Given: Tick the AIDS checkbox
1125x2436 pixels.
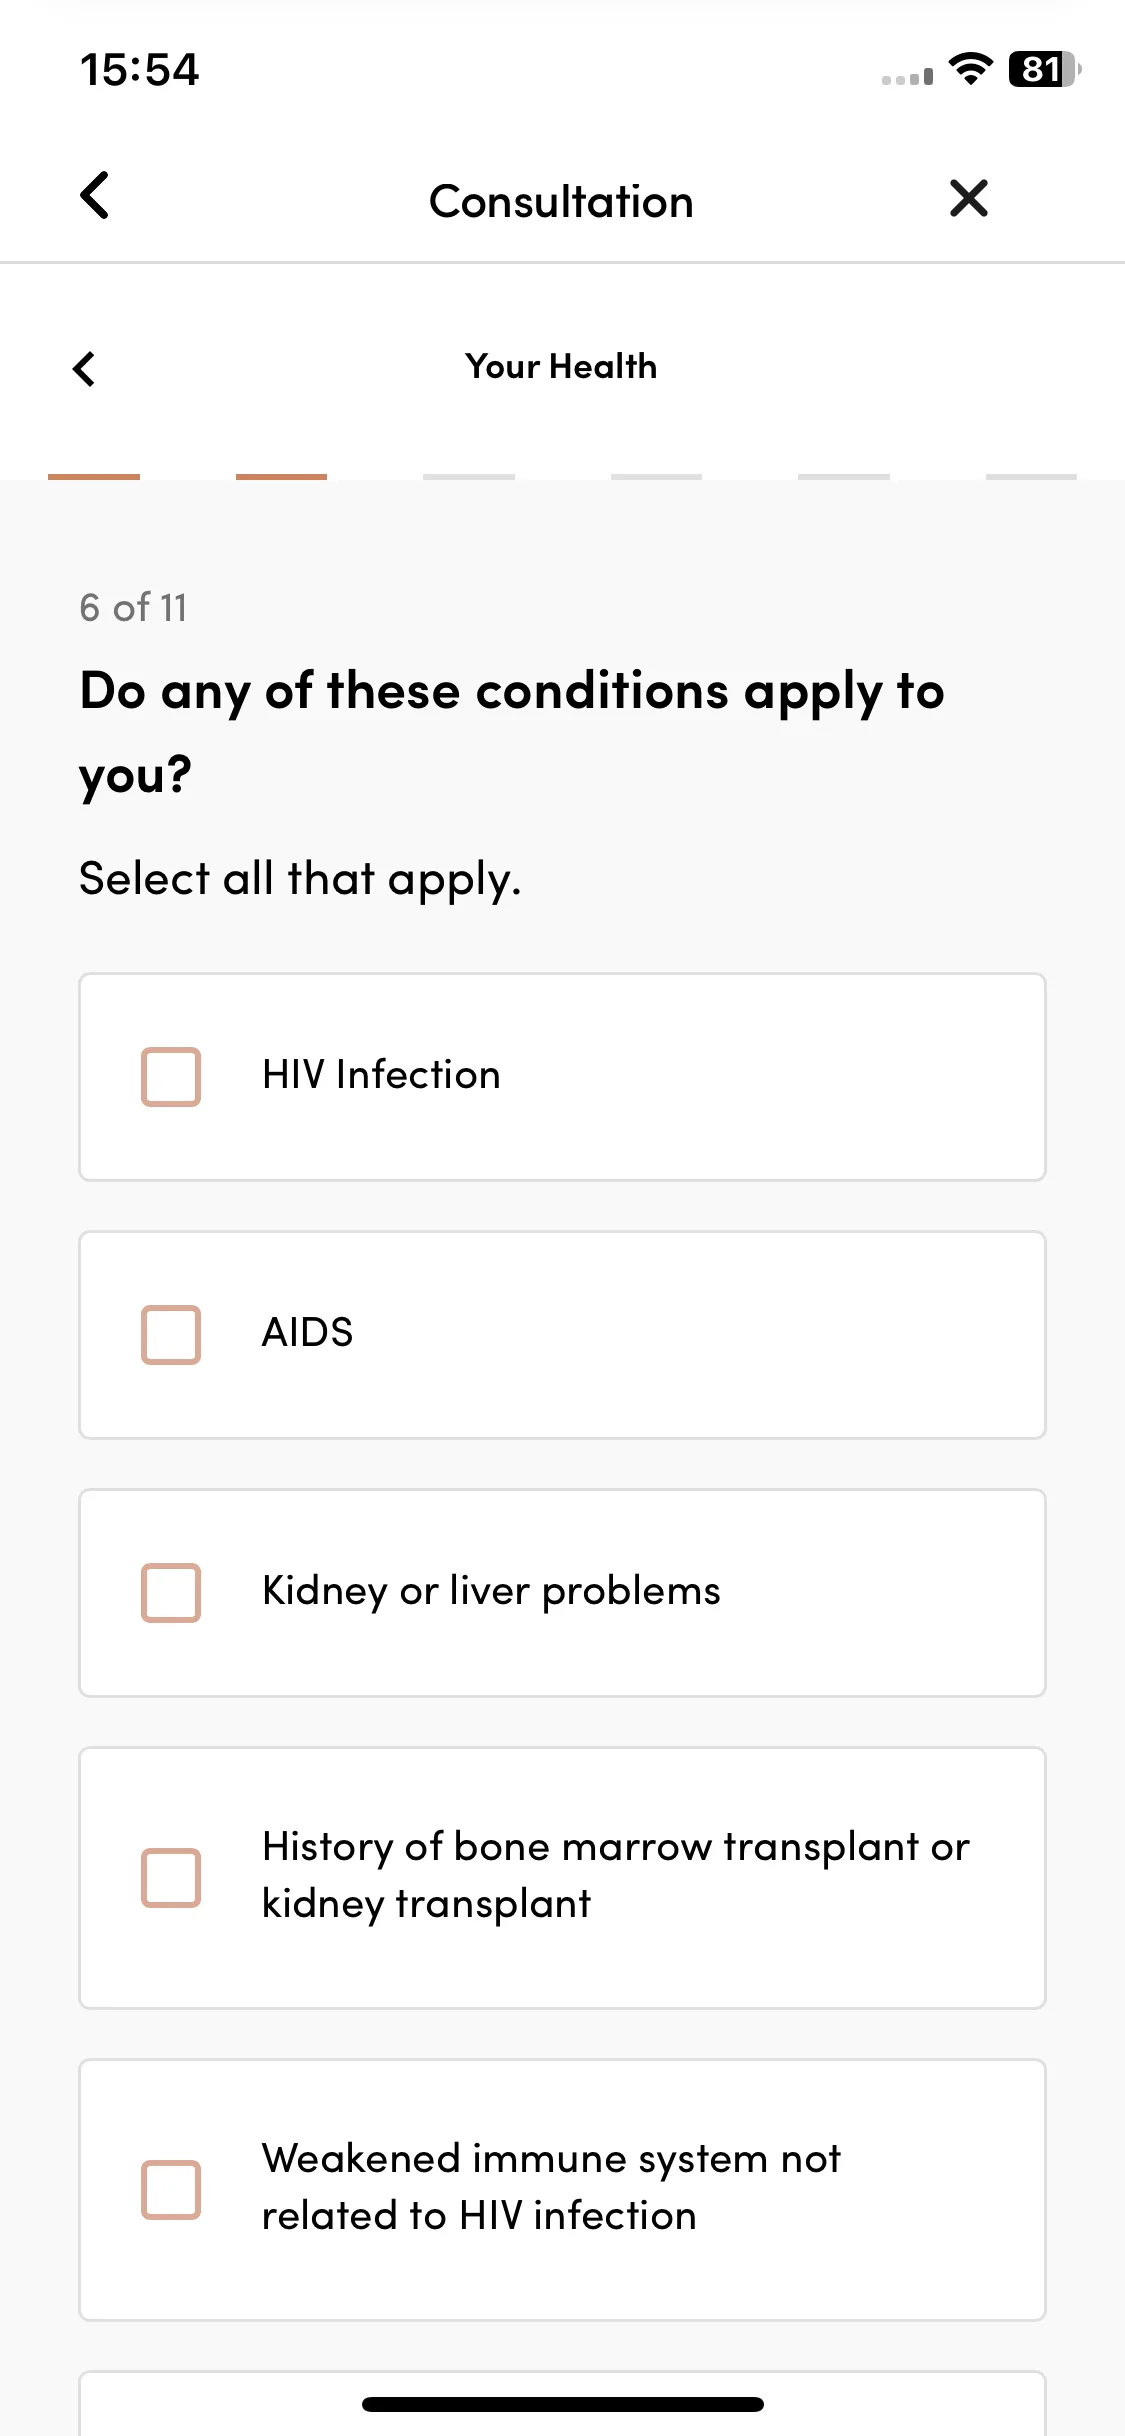Looking at the screenshot, I should [x=171, y=1335].
